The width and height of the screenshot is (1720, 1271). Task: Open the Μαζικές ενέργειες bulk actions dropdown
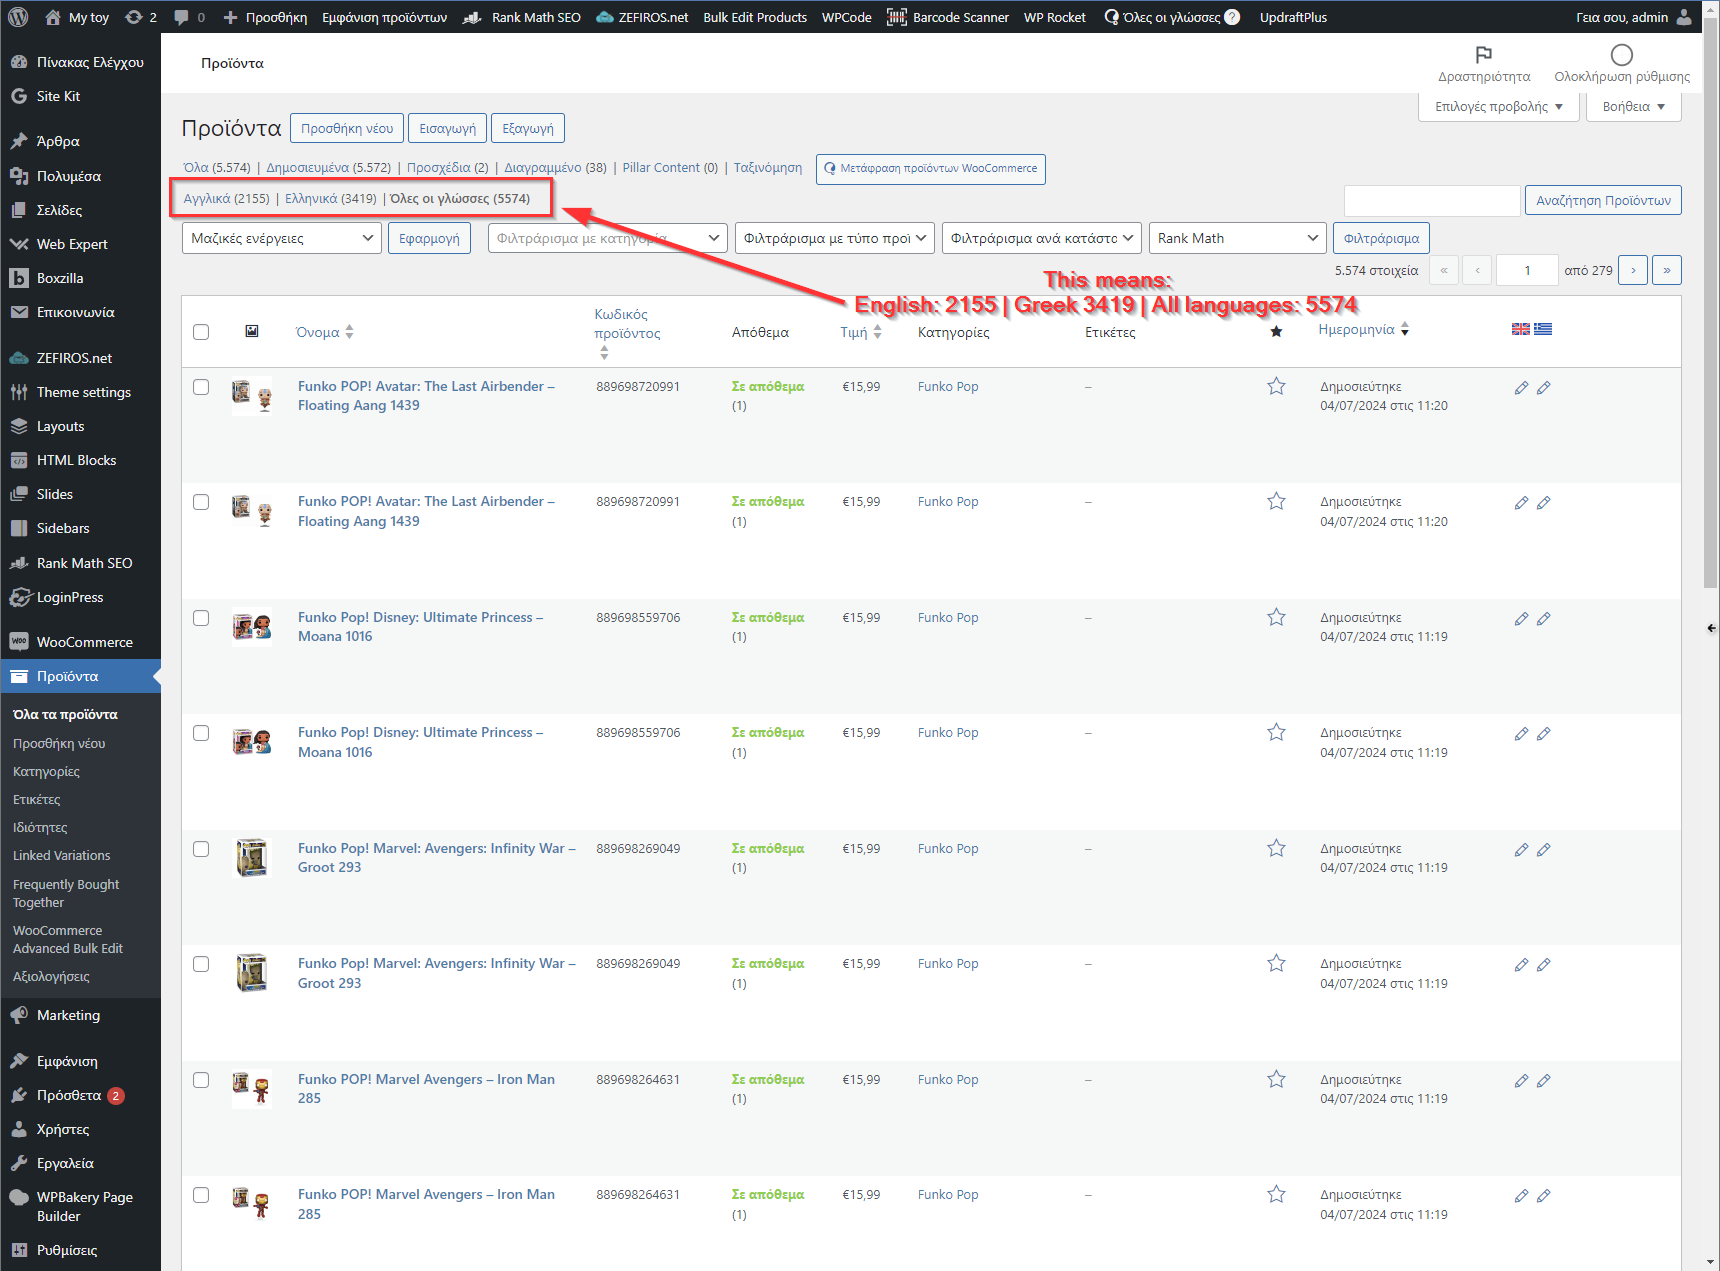pos(282,238)
